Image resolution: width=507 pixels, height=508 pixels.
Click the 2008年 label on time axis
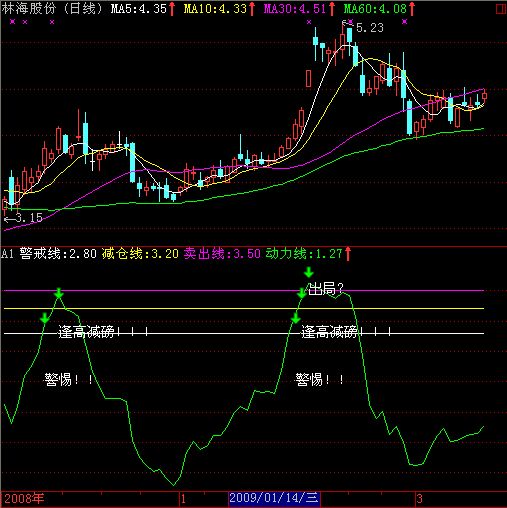24,499
